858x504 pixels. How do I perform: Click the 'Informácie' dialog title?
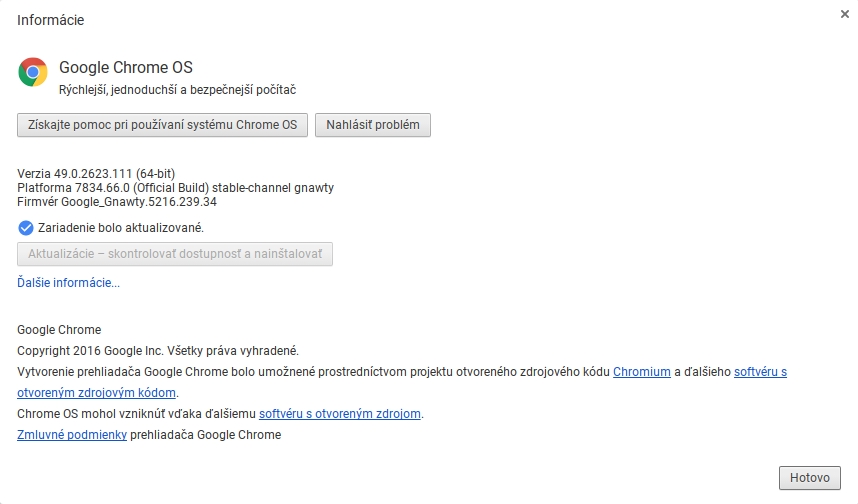[50, 20]
